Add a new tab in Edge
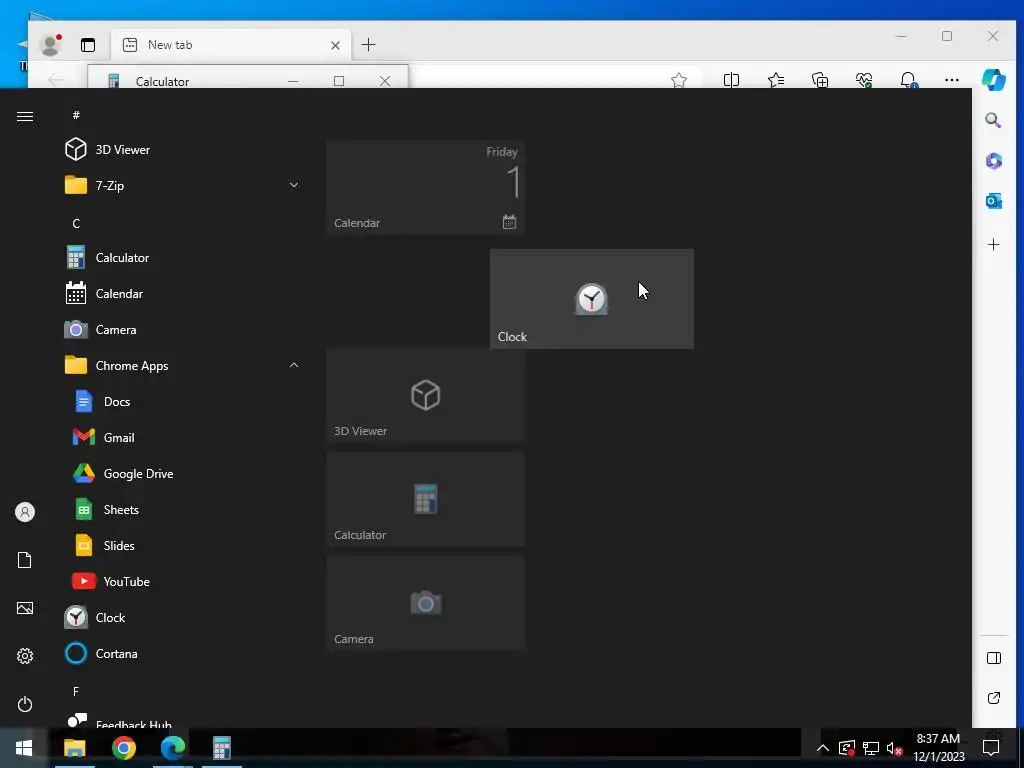This screenshot has width=1024, height=768. tap(368, 44)
